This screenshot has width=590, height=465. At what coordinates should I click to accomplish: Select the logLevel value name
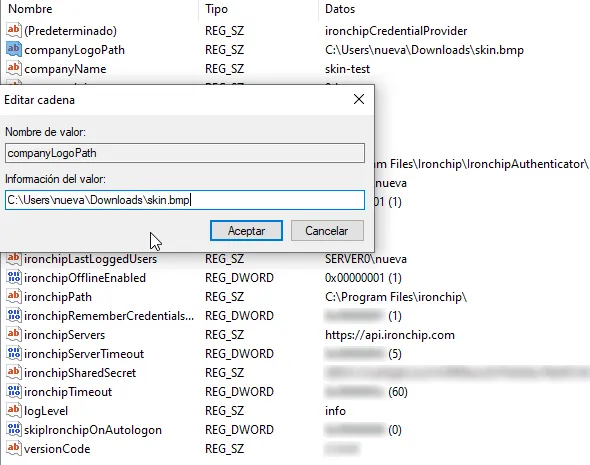[x=46, y=411]
